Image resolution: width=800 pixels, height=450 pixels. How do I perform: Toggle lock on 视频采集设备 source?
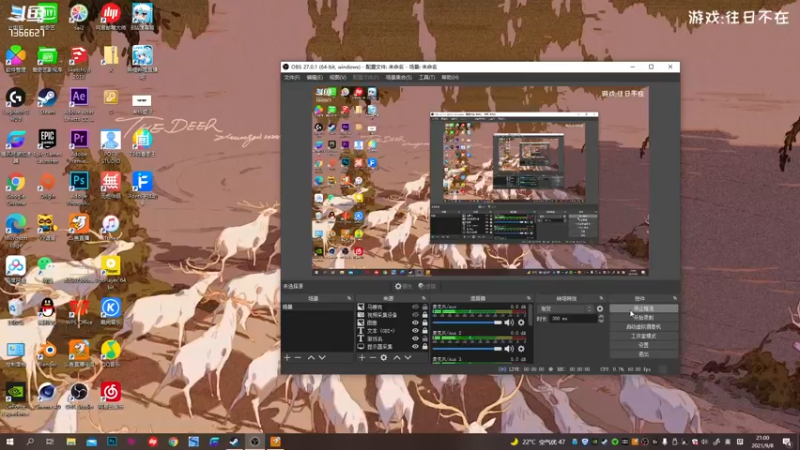coord(424,315)
